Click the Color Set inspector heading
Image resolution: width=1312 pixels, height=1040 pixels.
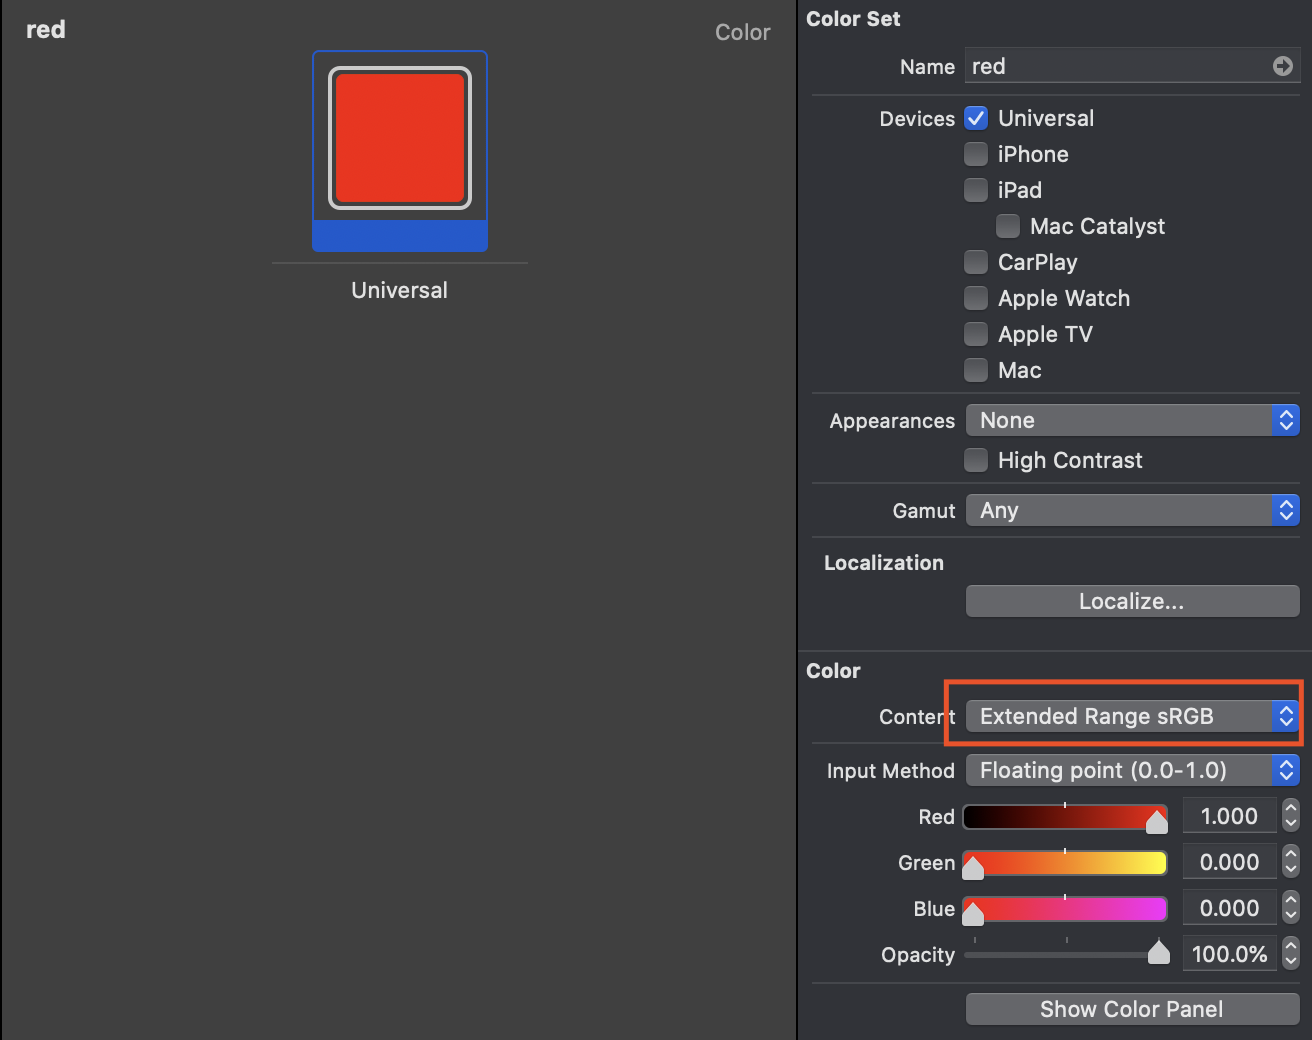853,19
